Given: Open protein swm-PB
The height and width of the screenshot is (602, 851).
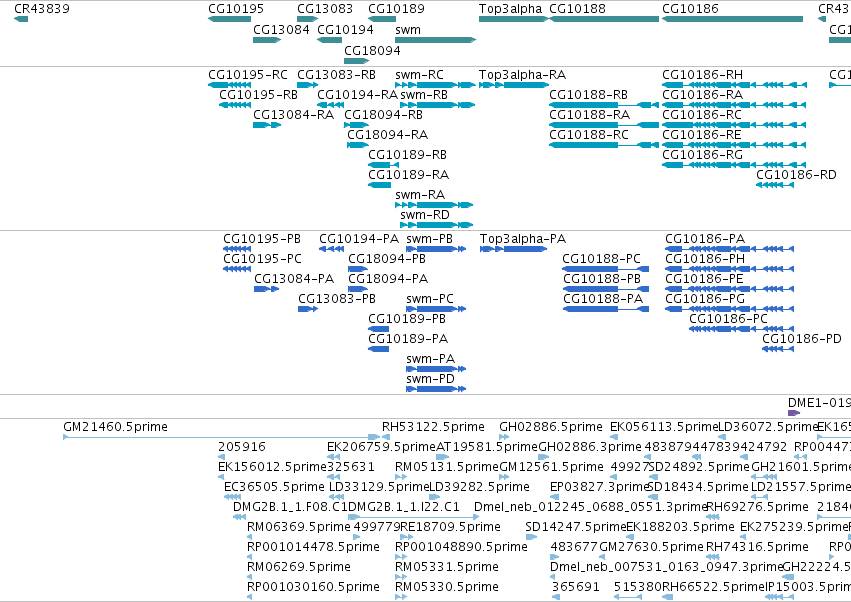Looking at the screenshot, I should (x=436, y=249).
